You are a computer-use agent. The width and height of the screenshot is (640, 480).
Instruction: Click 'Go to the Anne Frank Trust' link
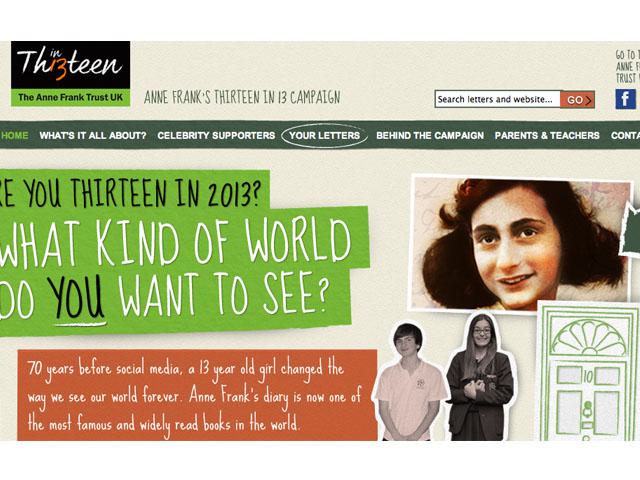click(x=627, y=67)
